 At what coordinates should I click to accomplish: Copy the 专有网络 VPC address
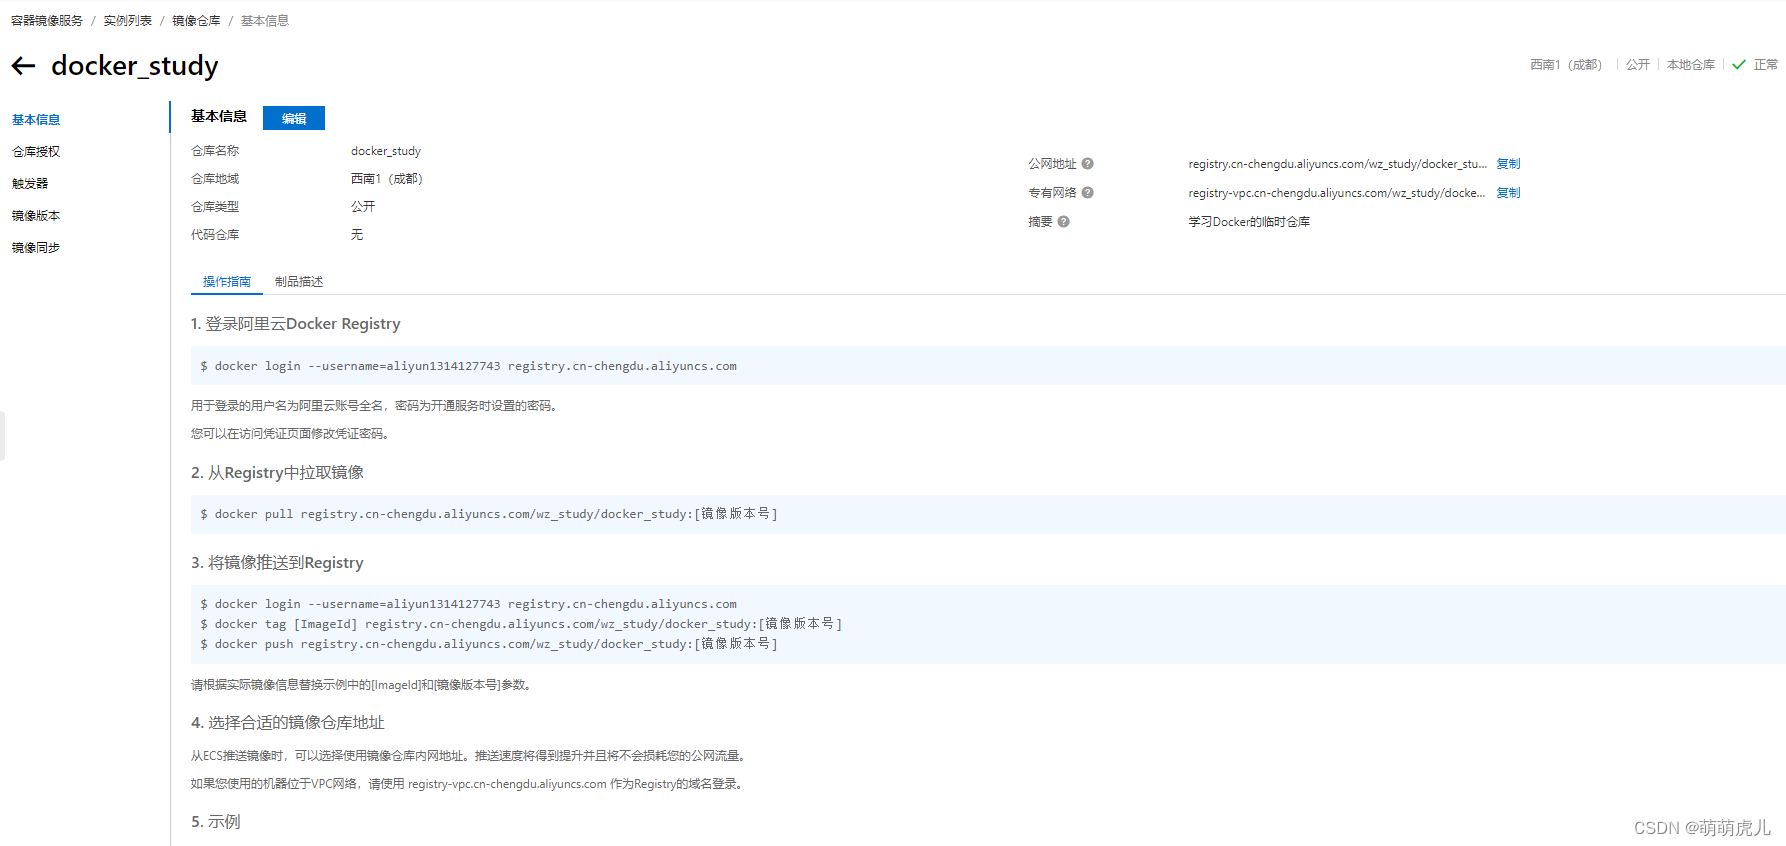coord(1508,193)
